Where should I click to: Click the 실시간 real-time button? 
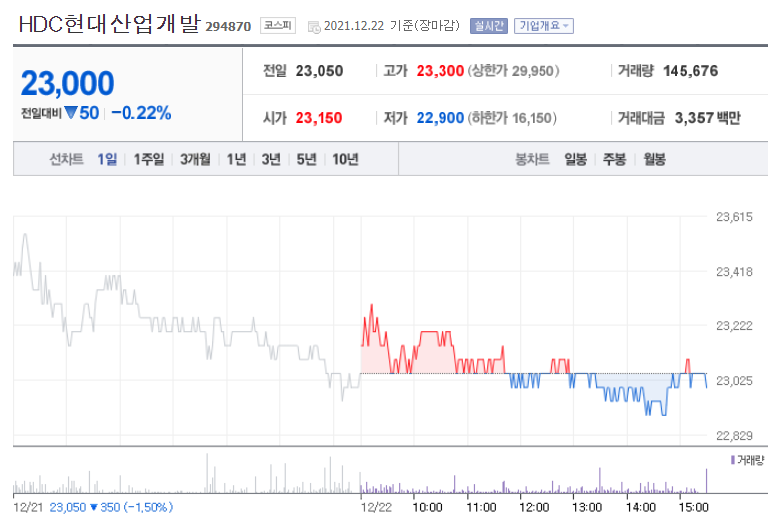488,26
